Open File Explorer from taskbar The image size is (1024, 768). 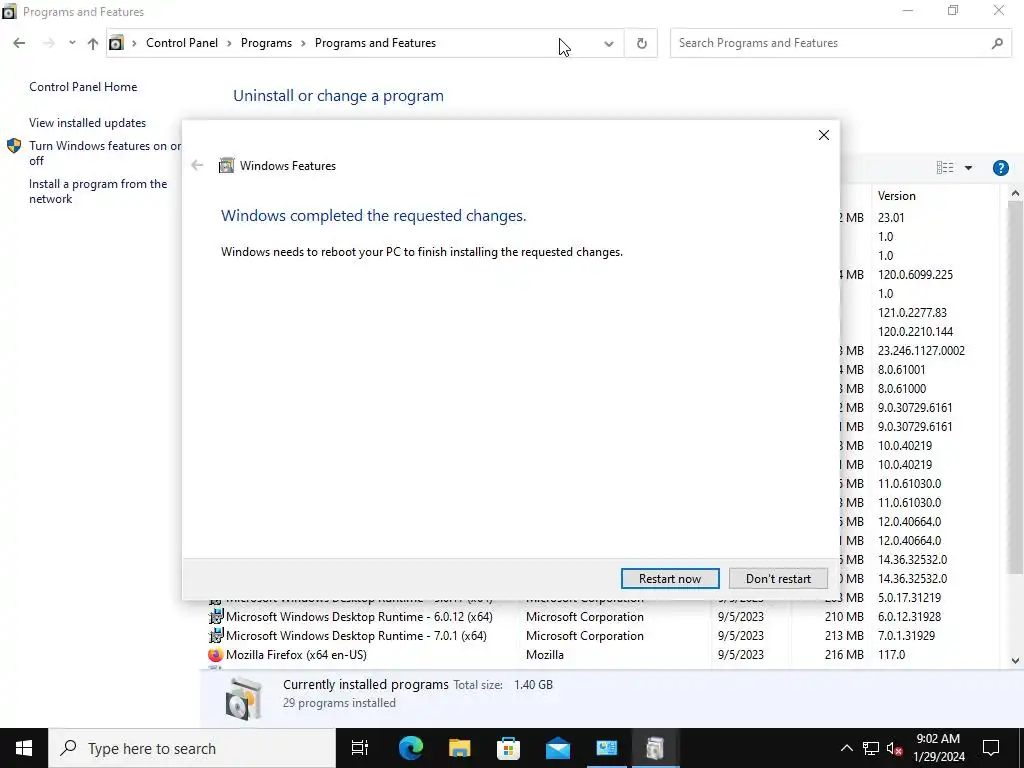point(459,748)
